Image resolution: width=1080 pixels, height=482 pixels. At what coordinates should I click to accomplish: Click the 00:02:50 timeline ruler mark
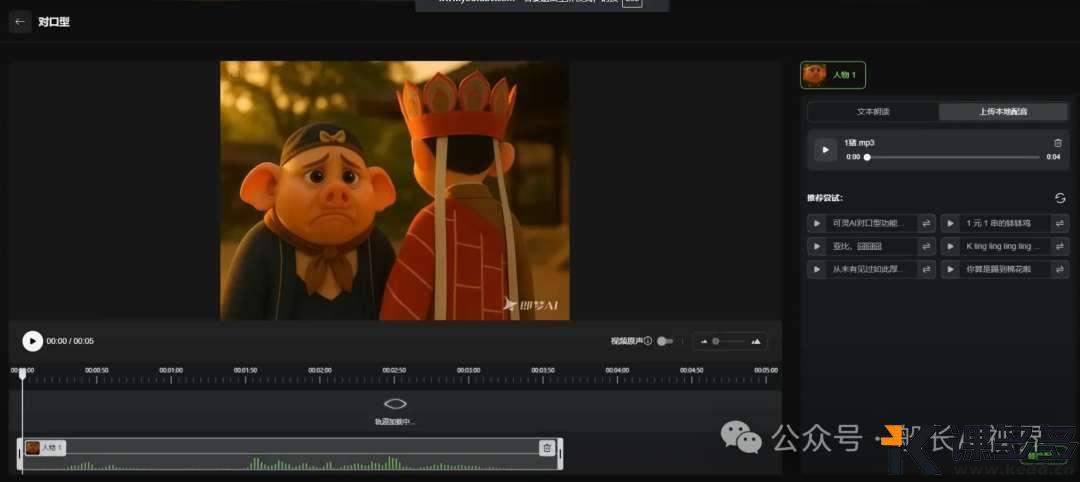[394, 370]
